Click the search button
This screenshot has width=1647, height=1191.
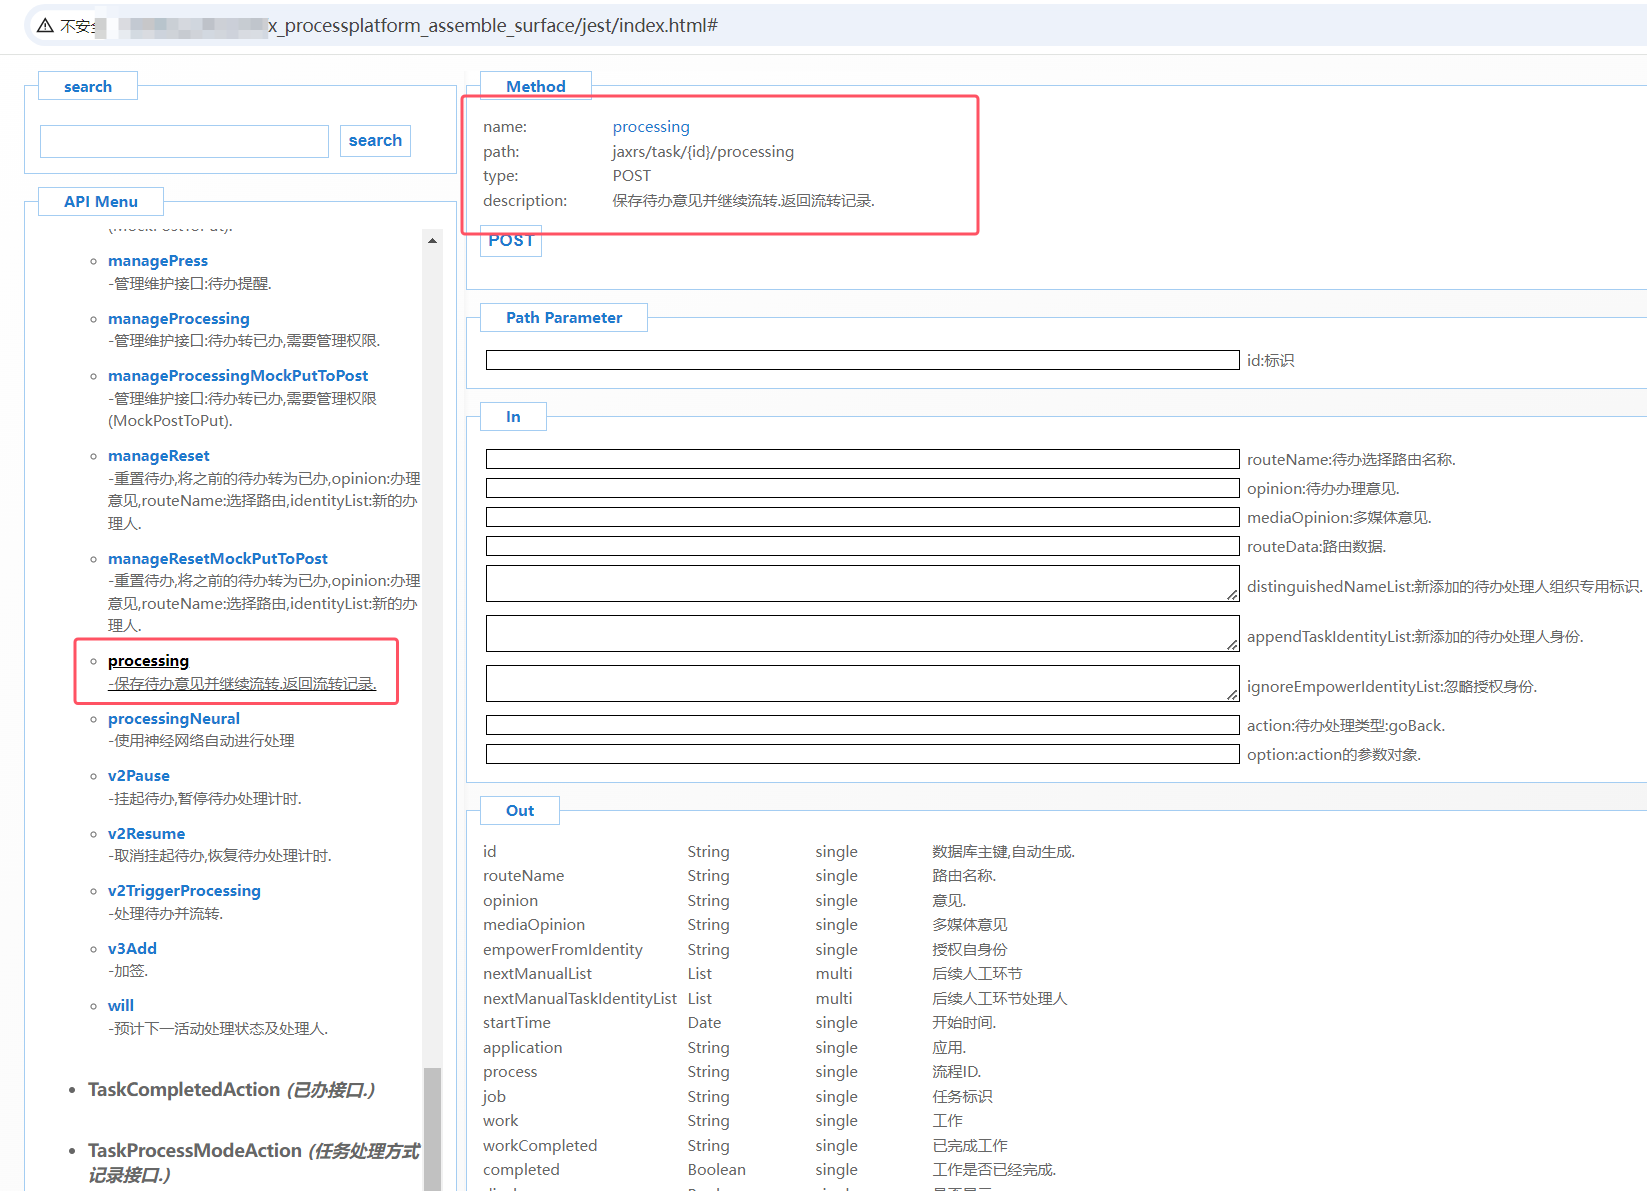click(375, 141)
